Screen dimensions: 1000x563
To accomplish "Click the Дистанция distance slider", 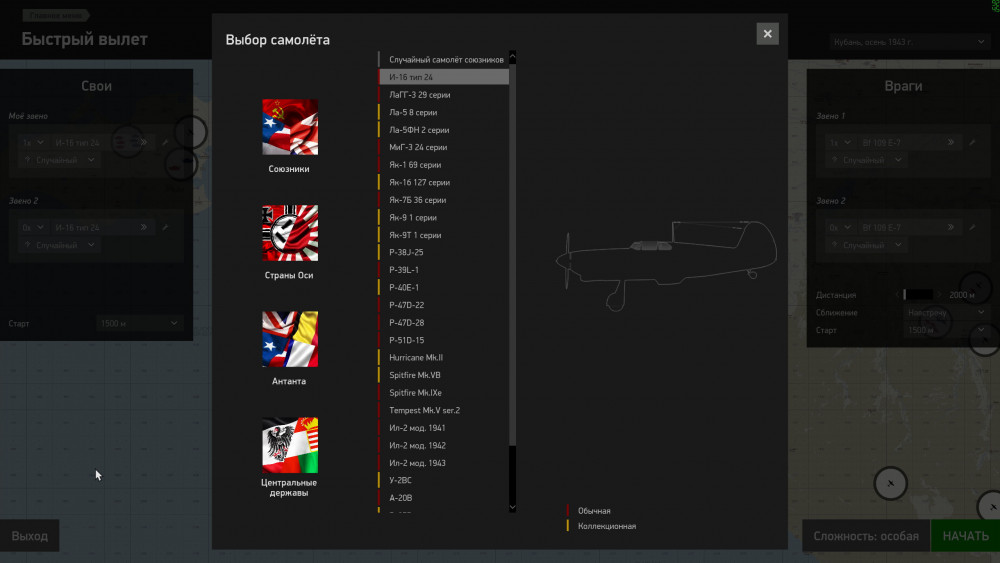I will (918, 295).
